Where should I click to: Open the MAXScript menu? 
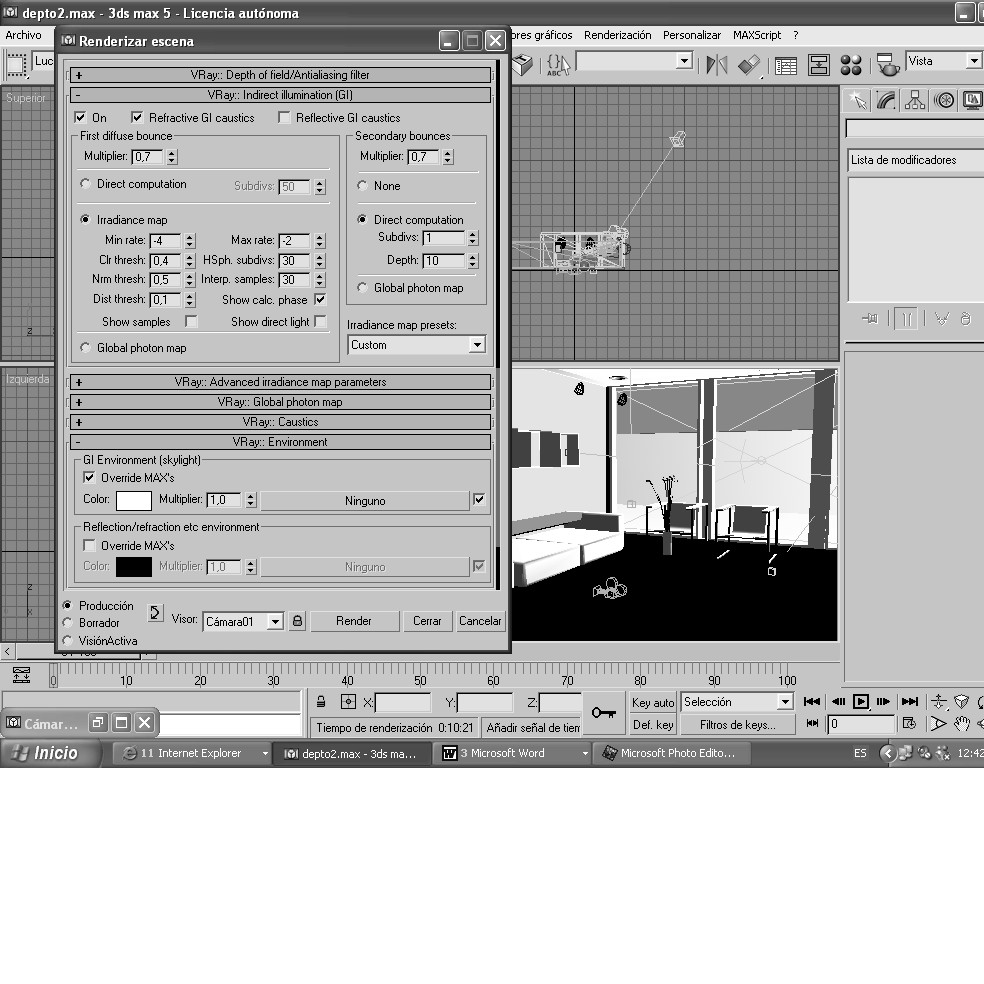coord(757,35)
